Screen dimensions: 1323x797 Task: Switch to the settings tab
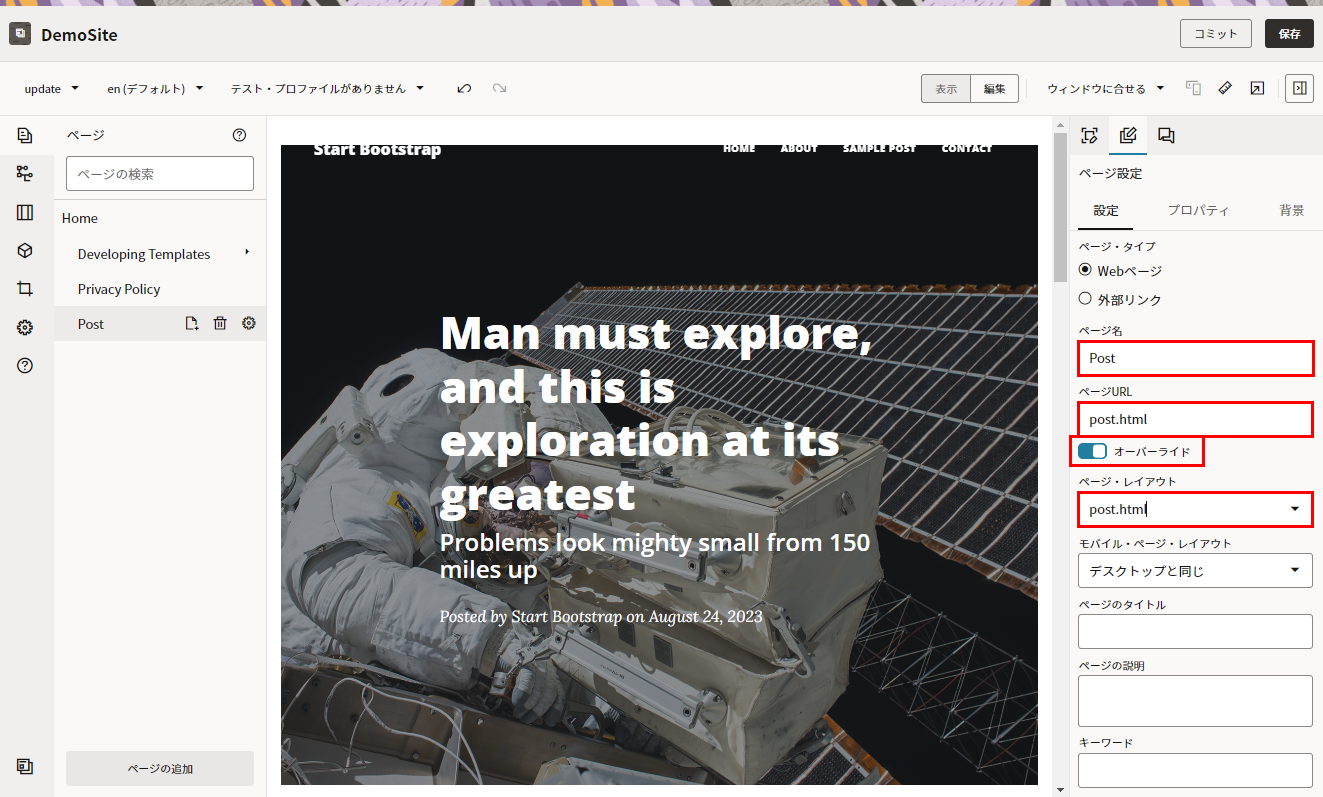(1106, 210)
